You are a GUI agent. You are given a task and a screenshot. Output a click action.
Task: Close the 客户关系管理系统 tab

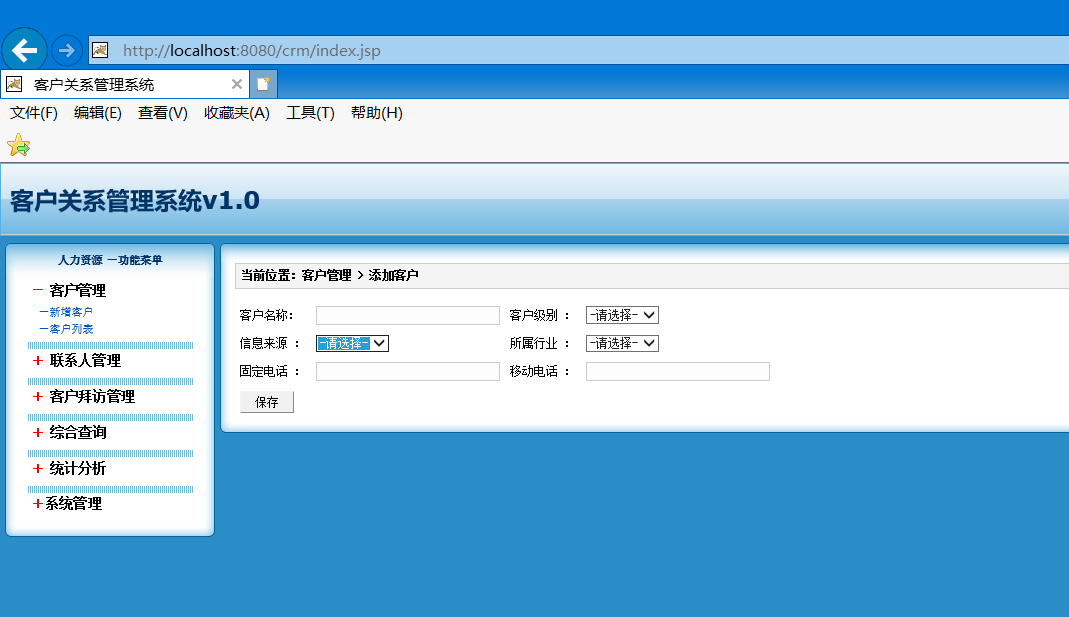coord(237,84)
